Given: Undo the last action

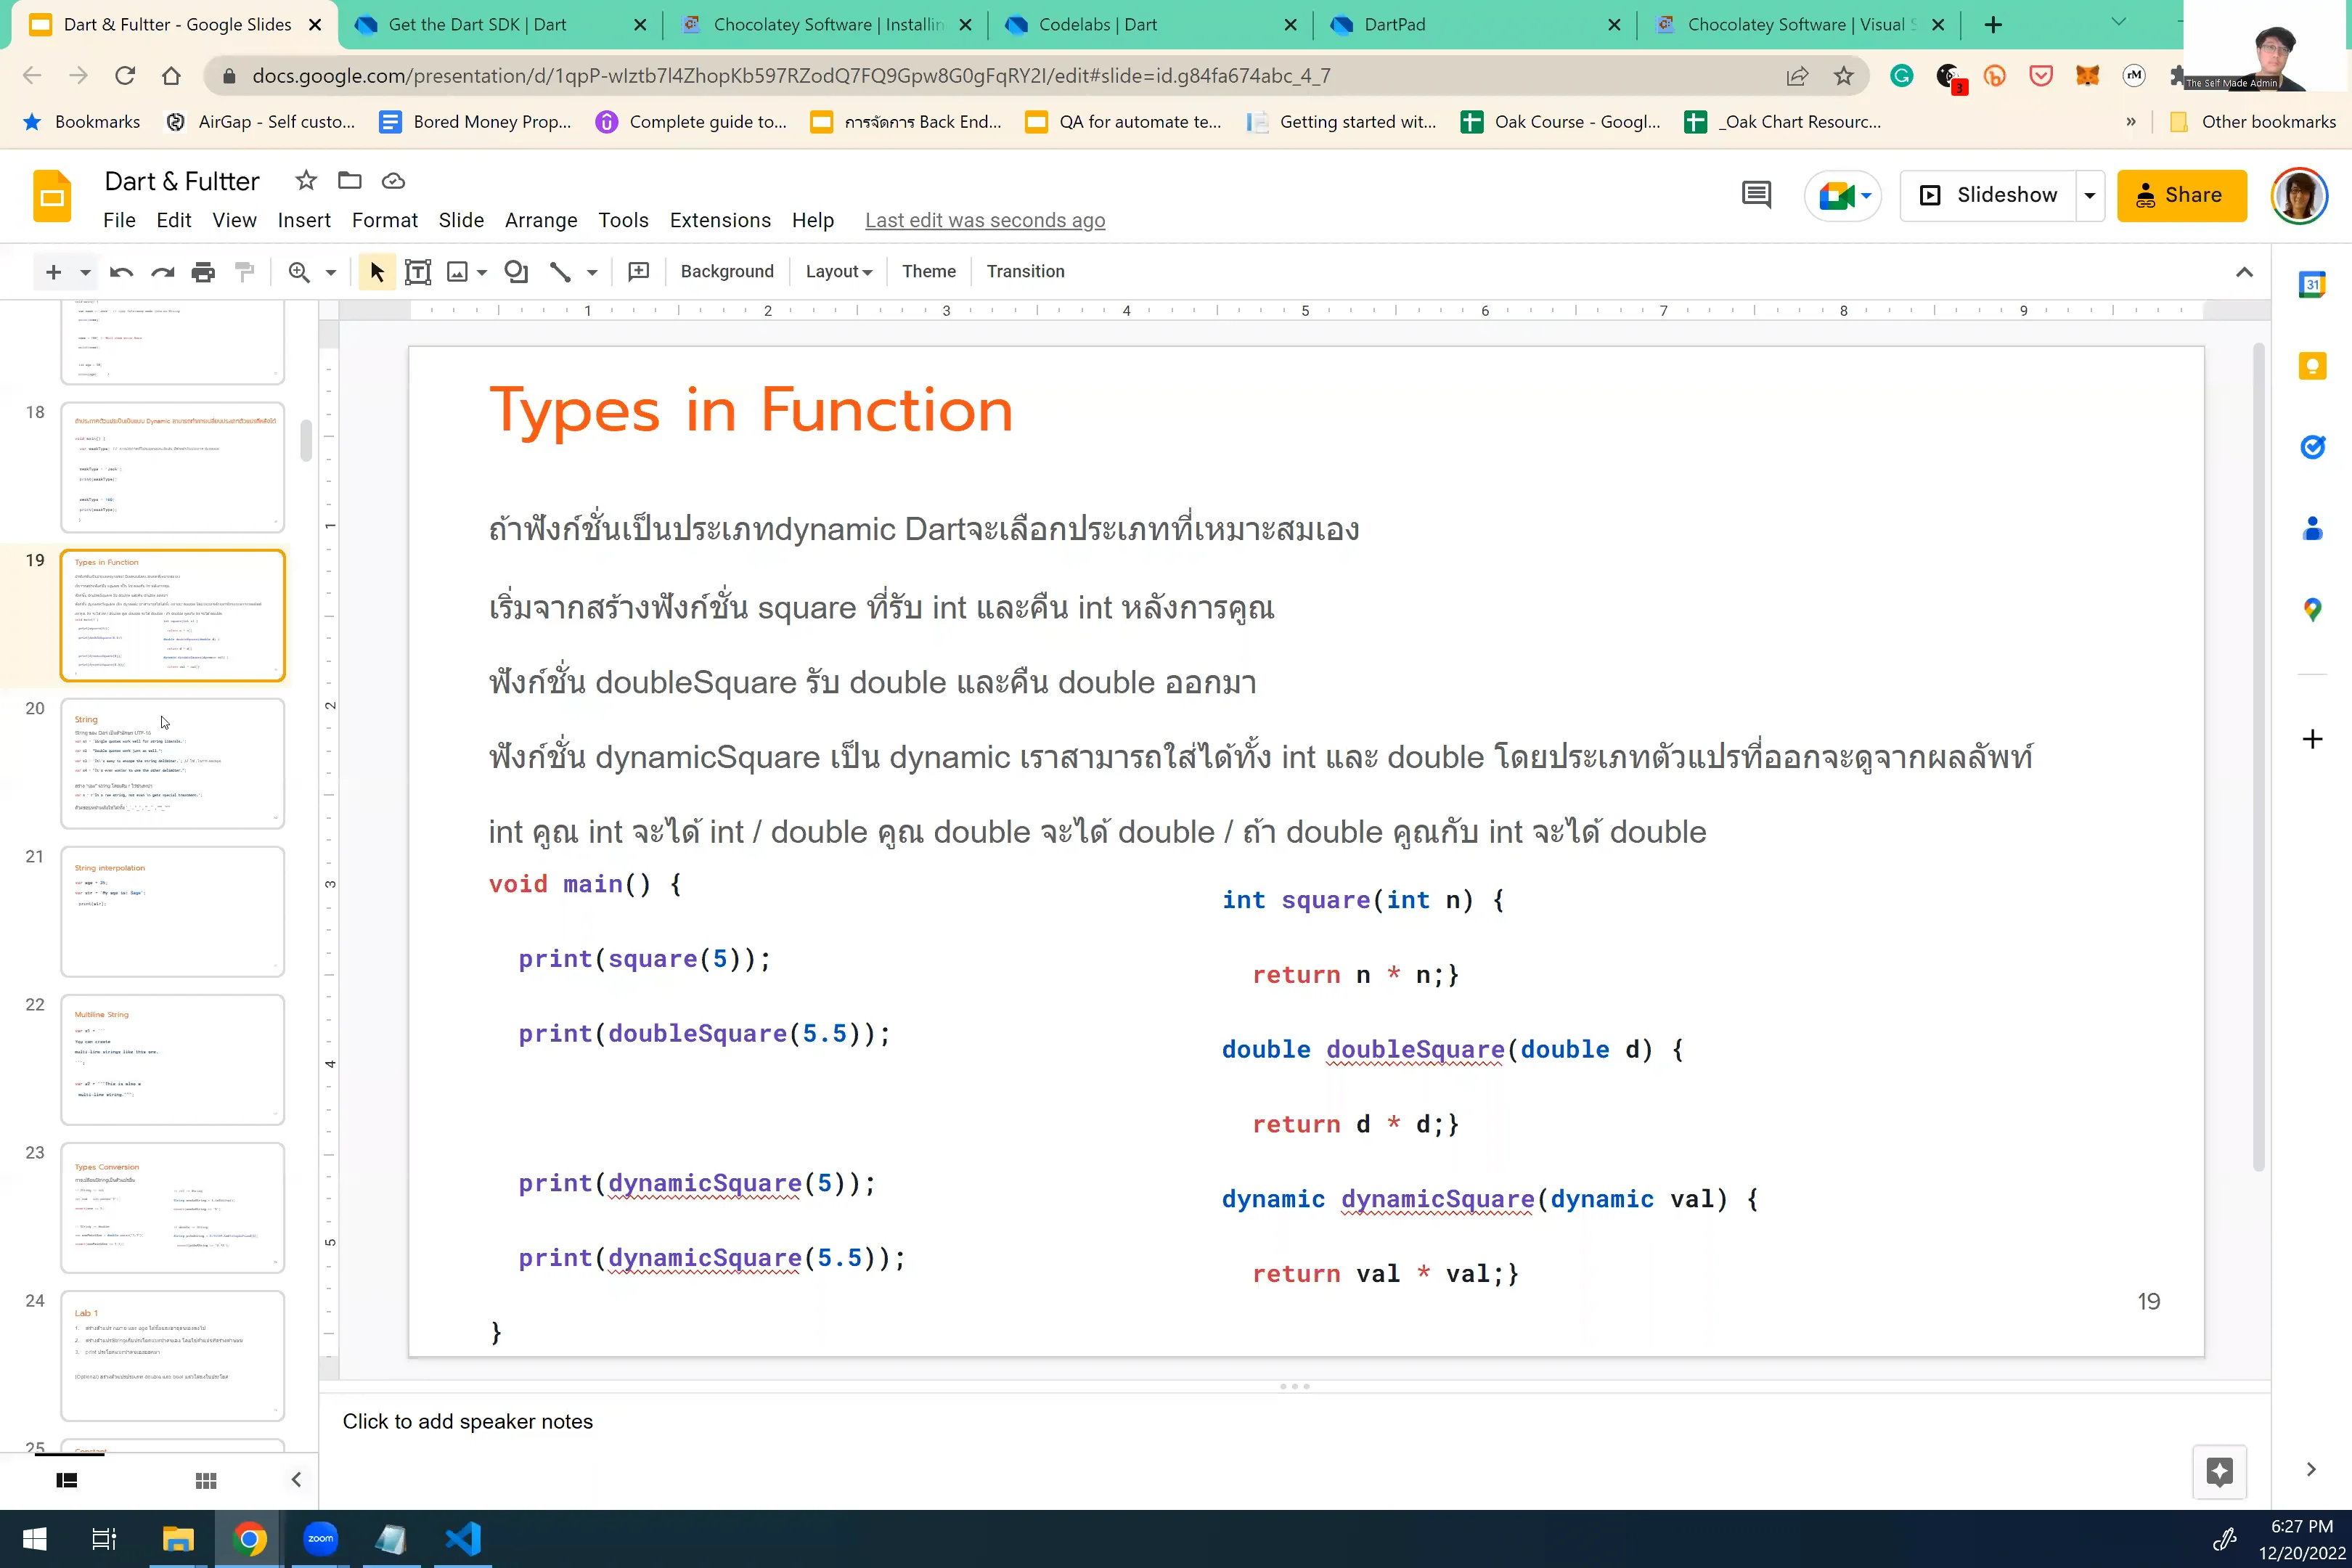Looking at the screenshot, I should click(x=120, y=271).
